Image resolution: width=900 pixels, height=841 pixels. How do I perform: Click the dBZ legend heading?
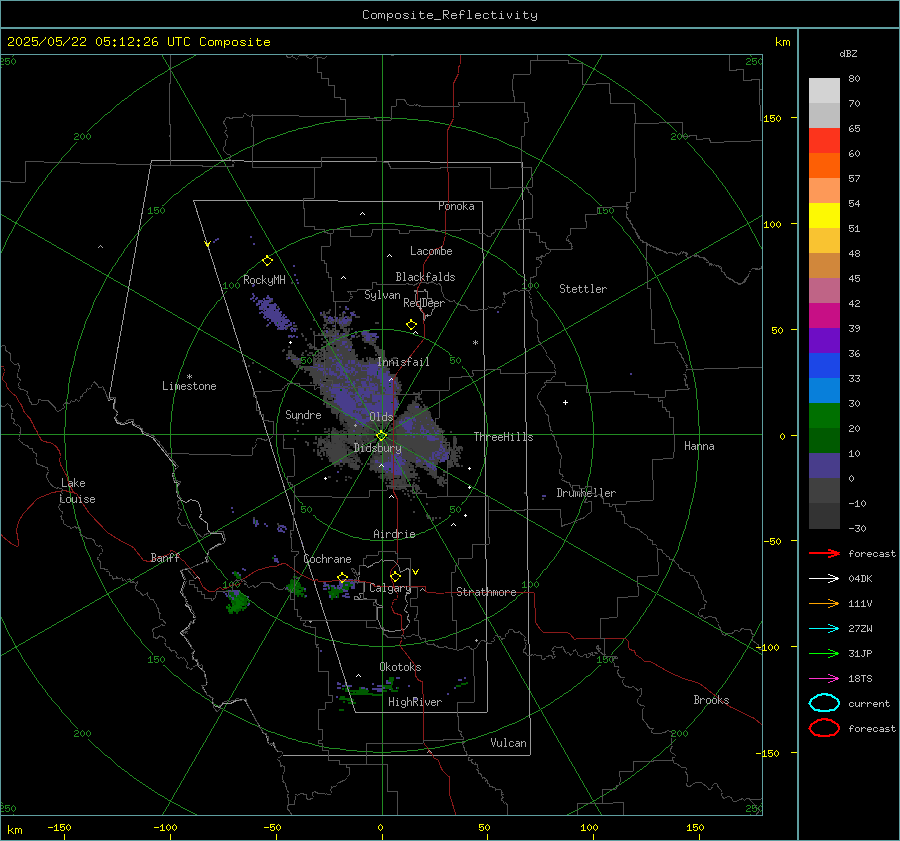pos(848,54)
